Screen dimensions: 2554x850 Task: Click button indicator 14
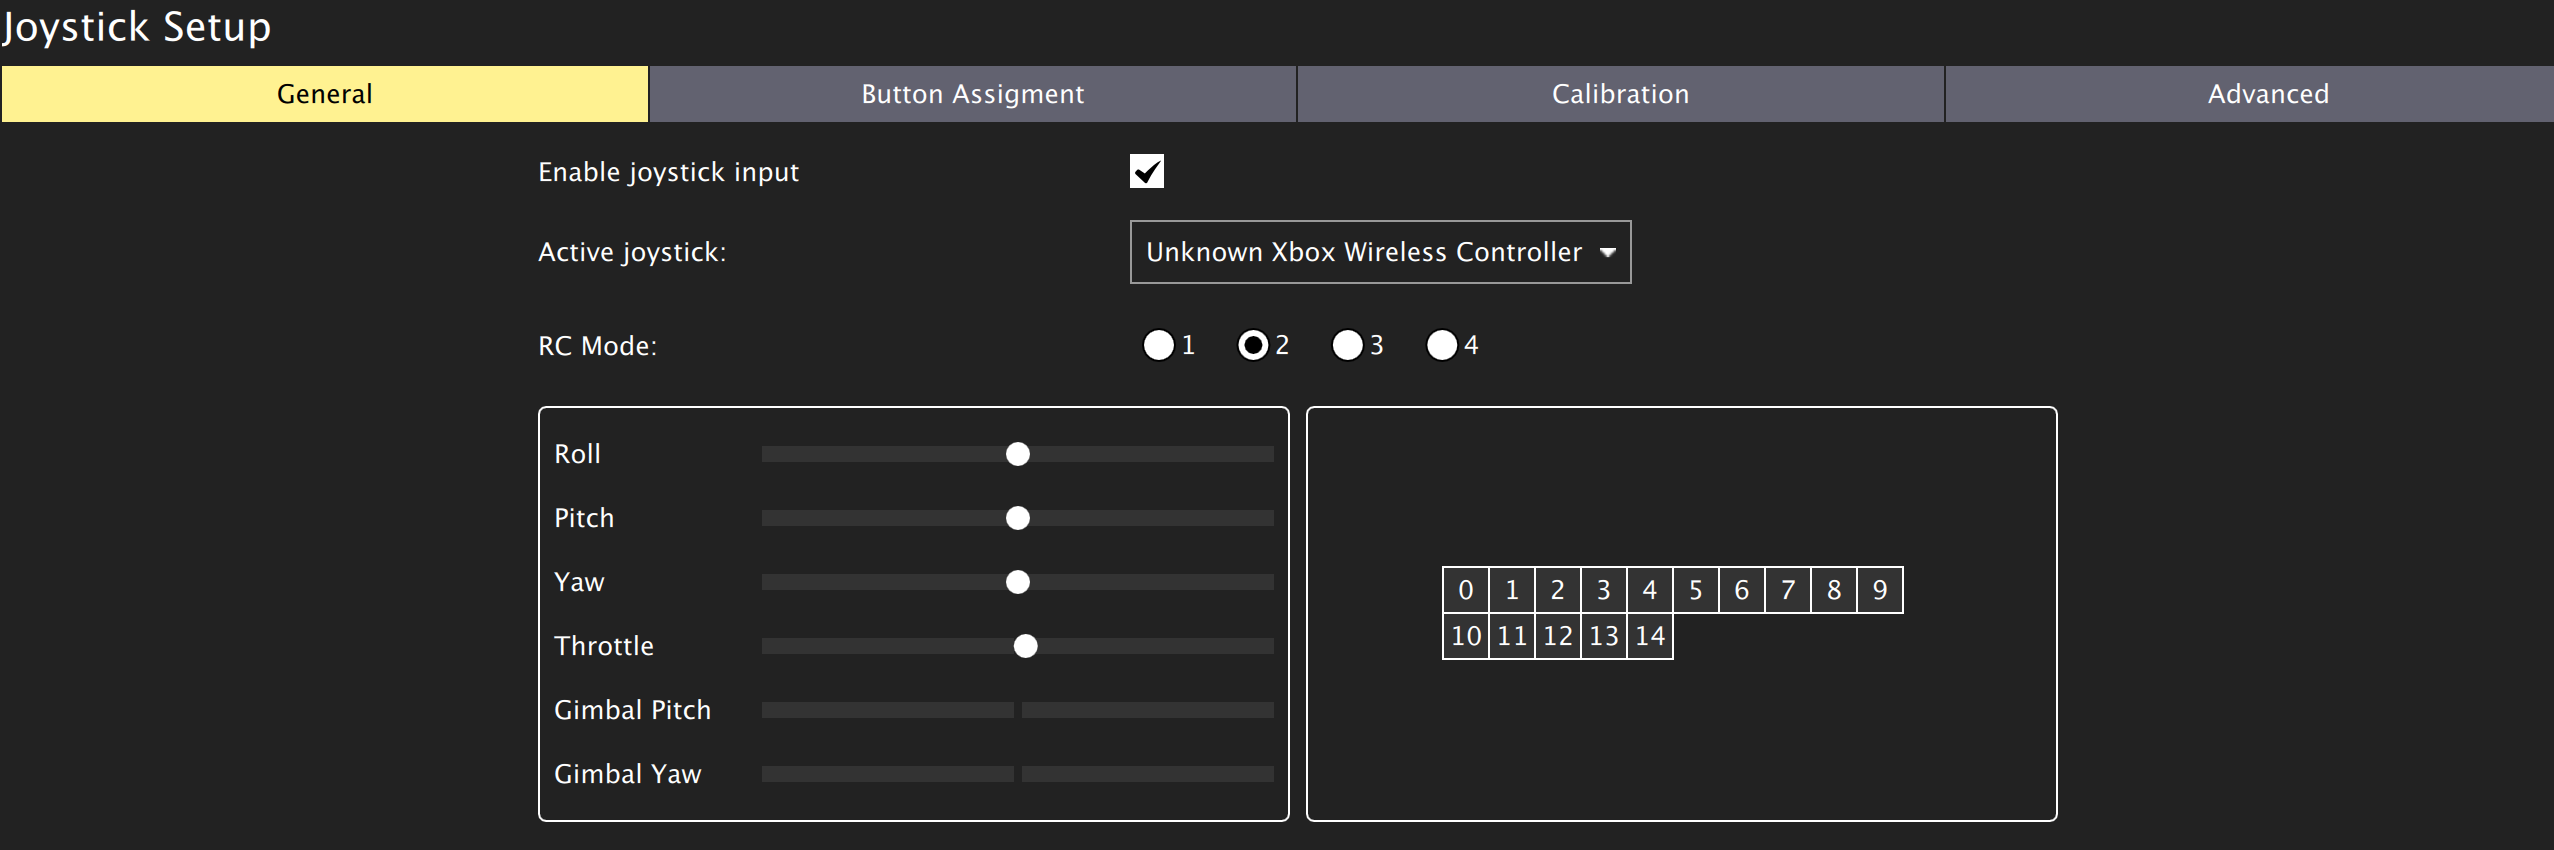(x=1650, y=636)
